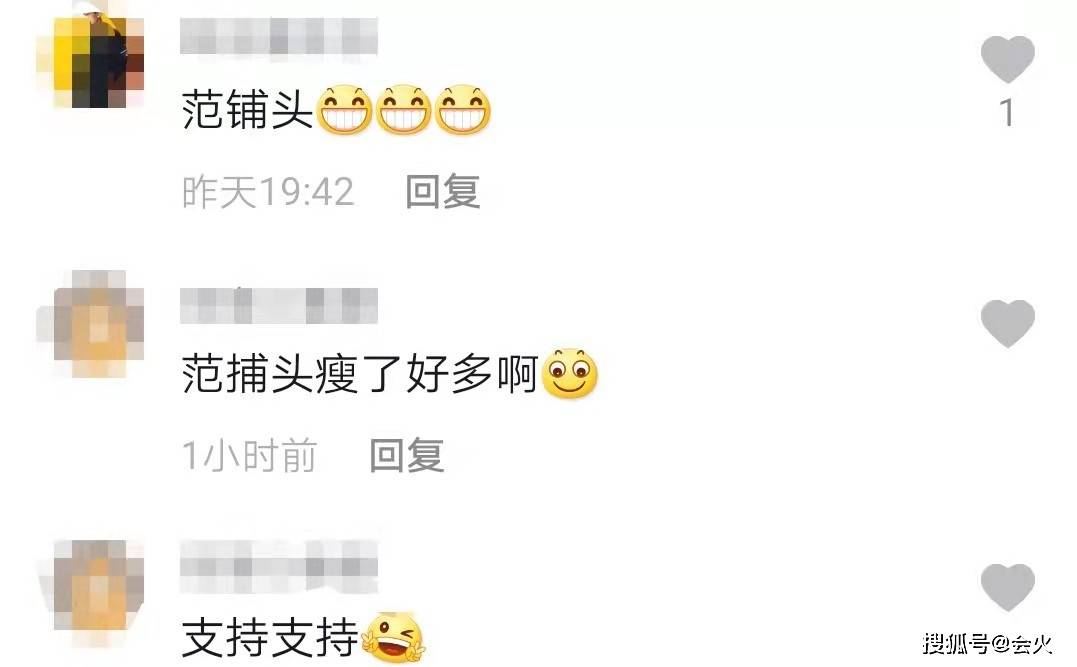This screenshot has height=667, width=1077.
Task: Click the like count 1 on first comment
Action: point(1007,113)
